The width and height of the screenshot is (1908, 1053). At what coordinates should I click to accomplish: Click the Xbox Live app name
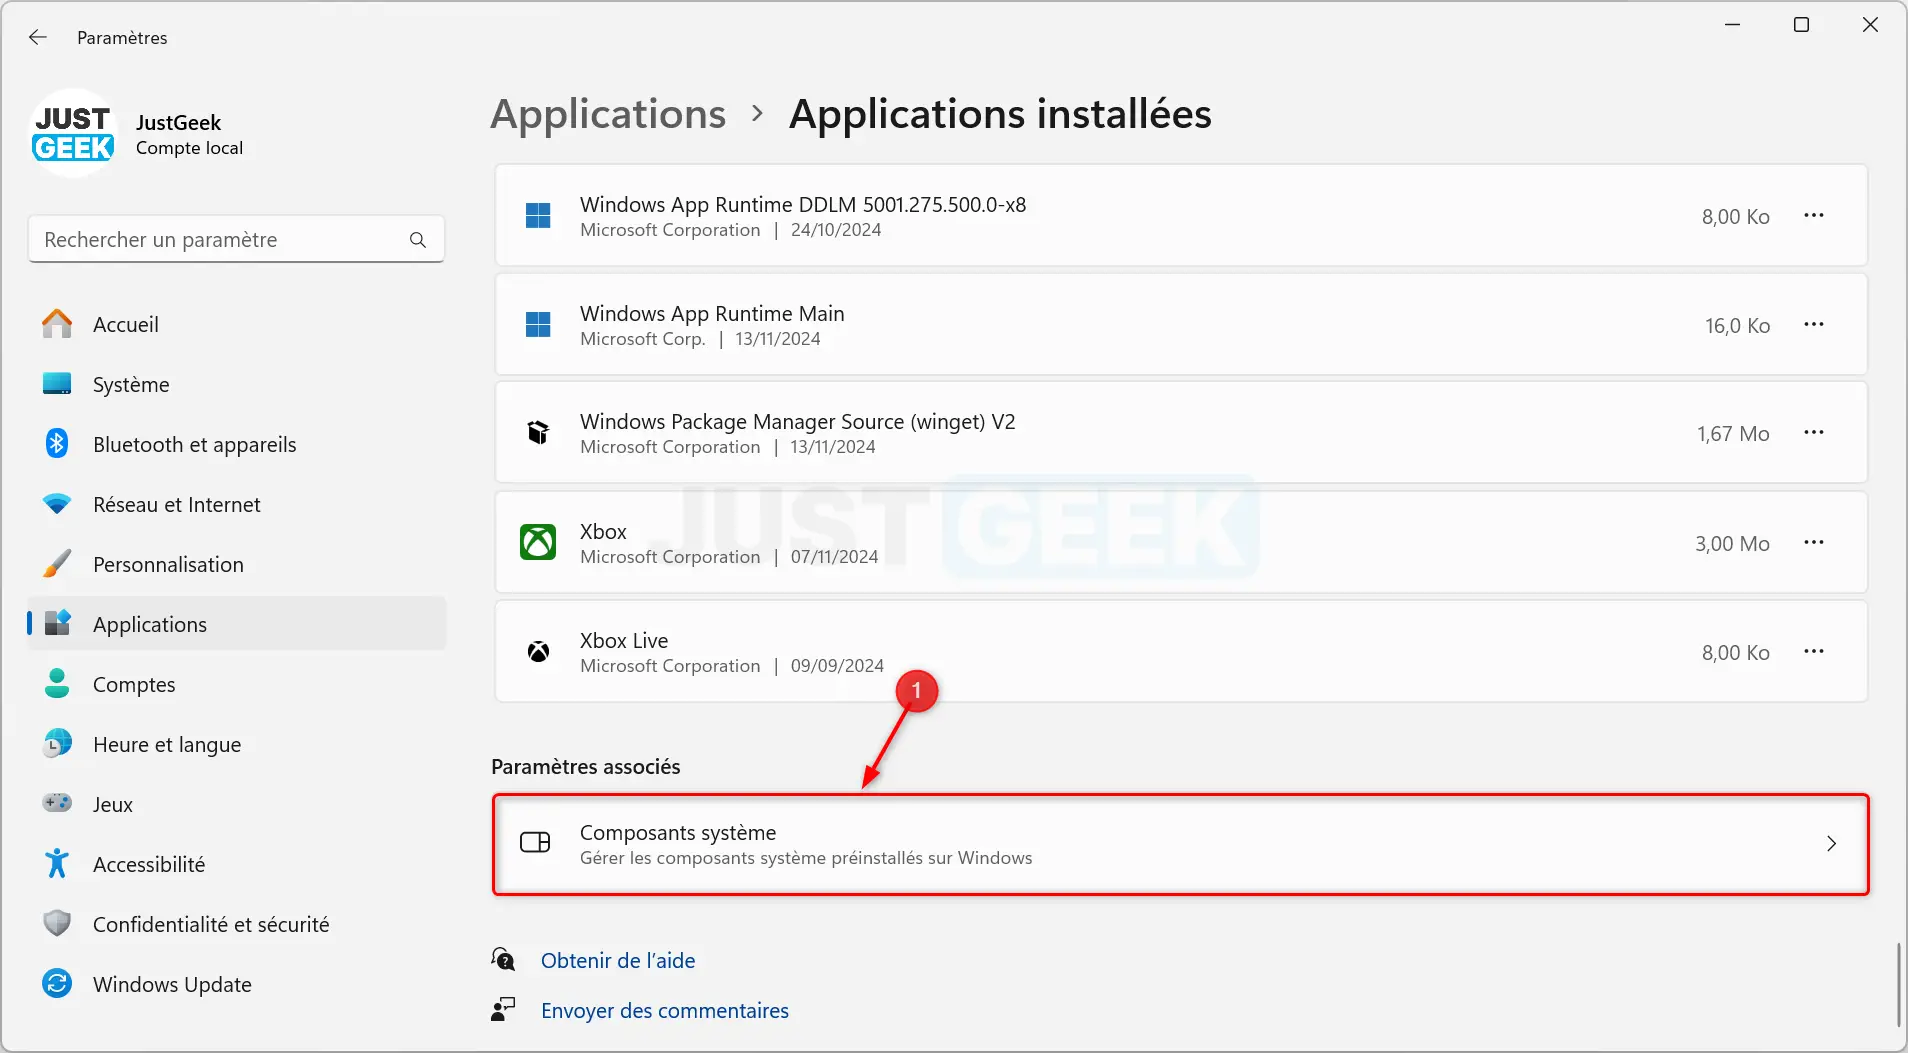pos(624,640)
